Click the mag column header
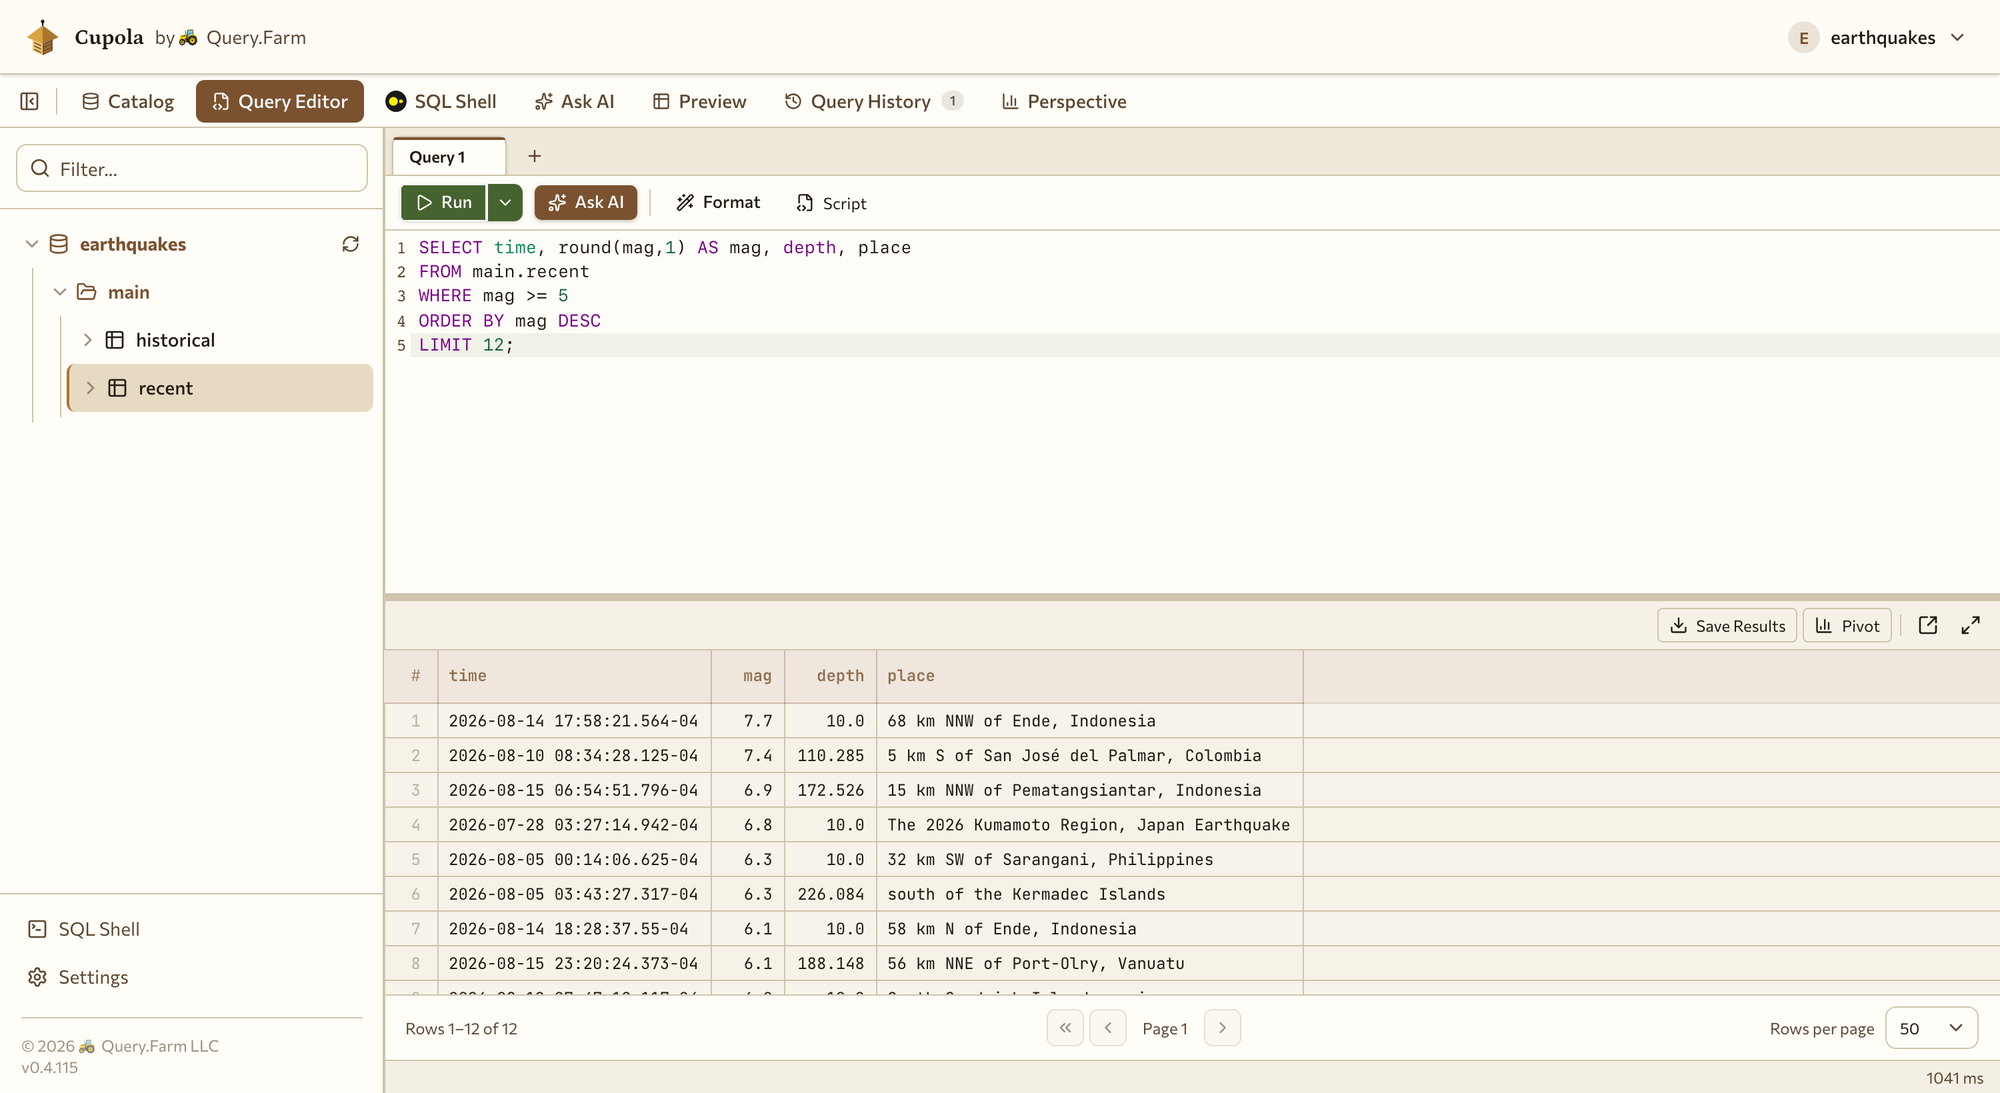This screenshot has height=1093, width=2000. 748,676
